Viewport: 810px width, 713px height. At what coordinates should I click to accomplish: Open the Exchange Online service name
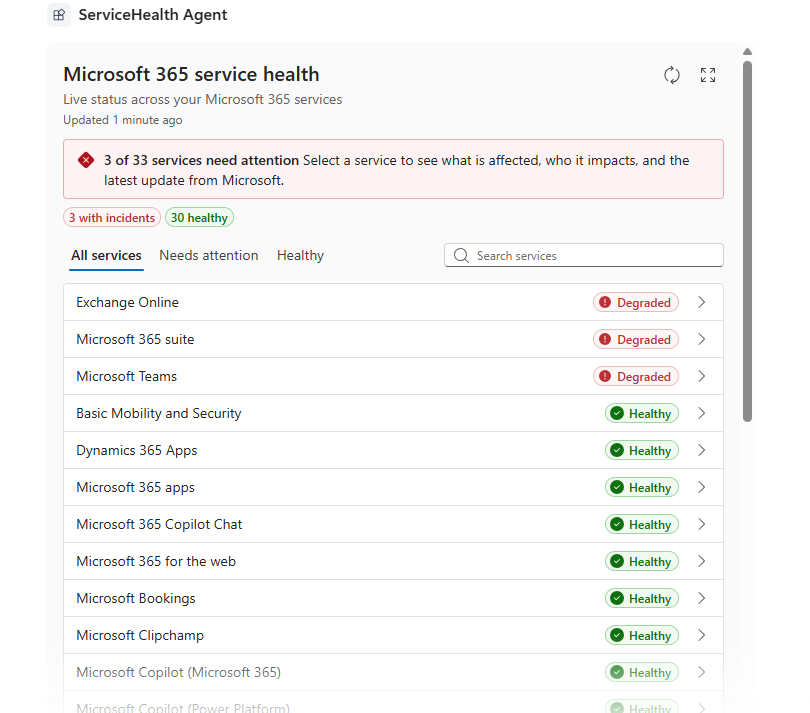128,302
